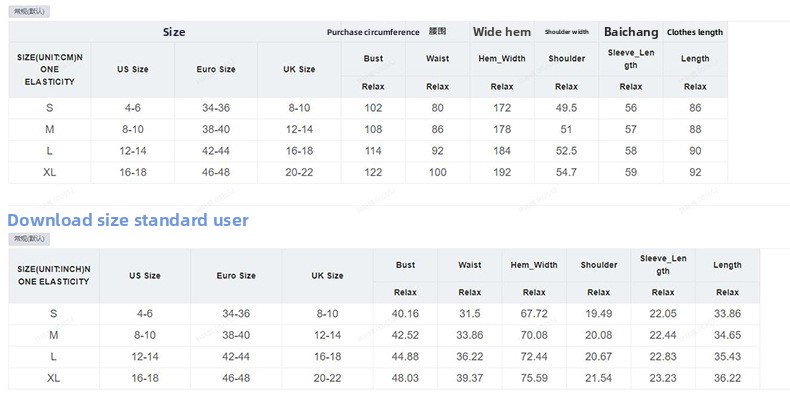Screen dimensions: 790x405
Task: Click the 常规(默认) tag above the inch table
Action: pos(29,239)
